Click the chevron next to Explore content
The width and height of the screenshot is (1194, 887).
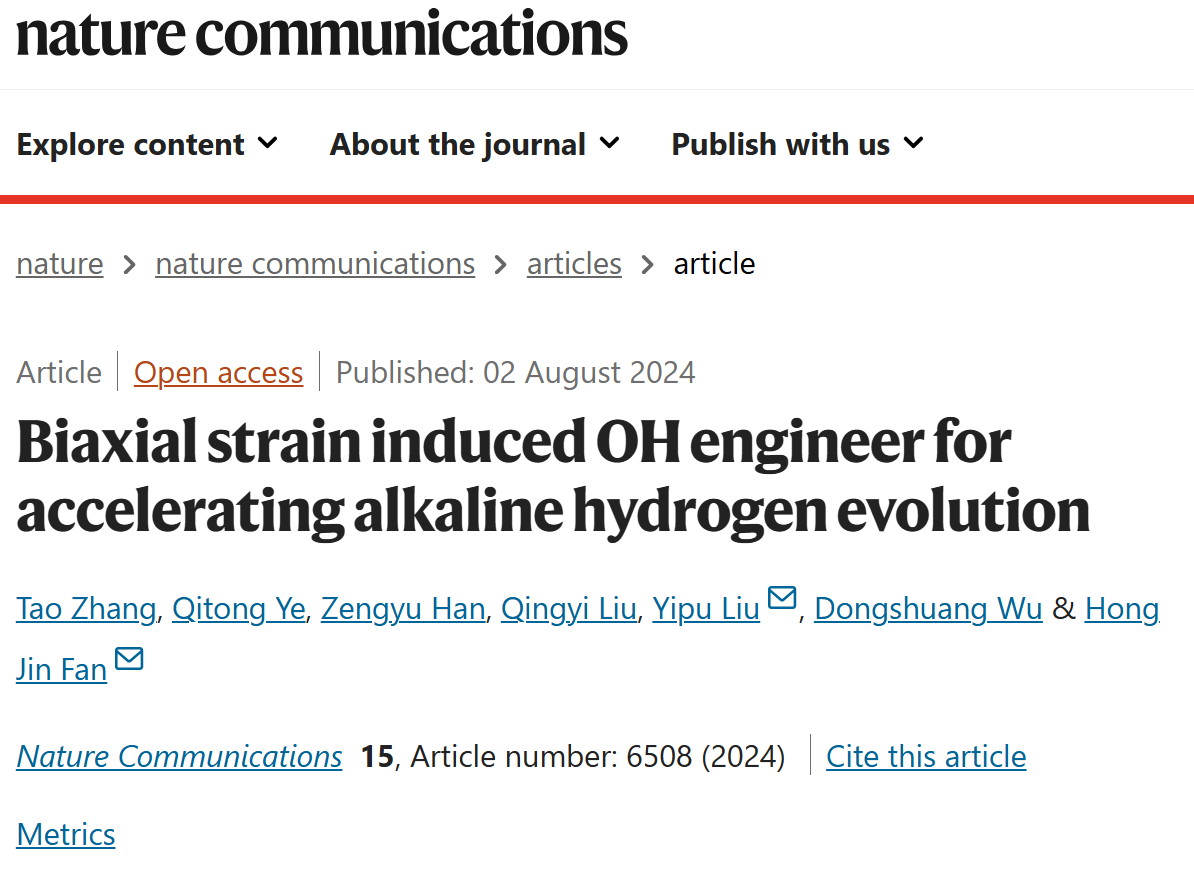(x=267, y=143)
